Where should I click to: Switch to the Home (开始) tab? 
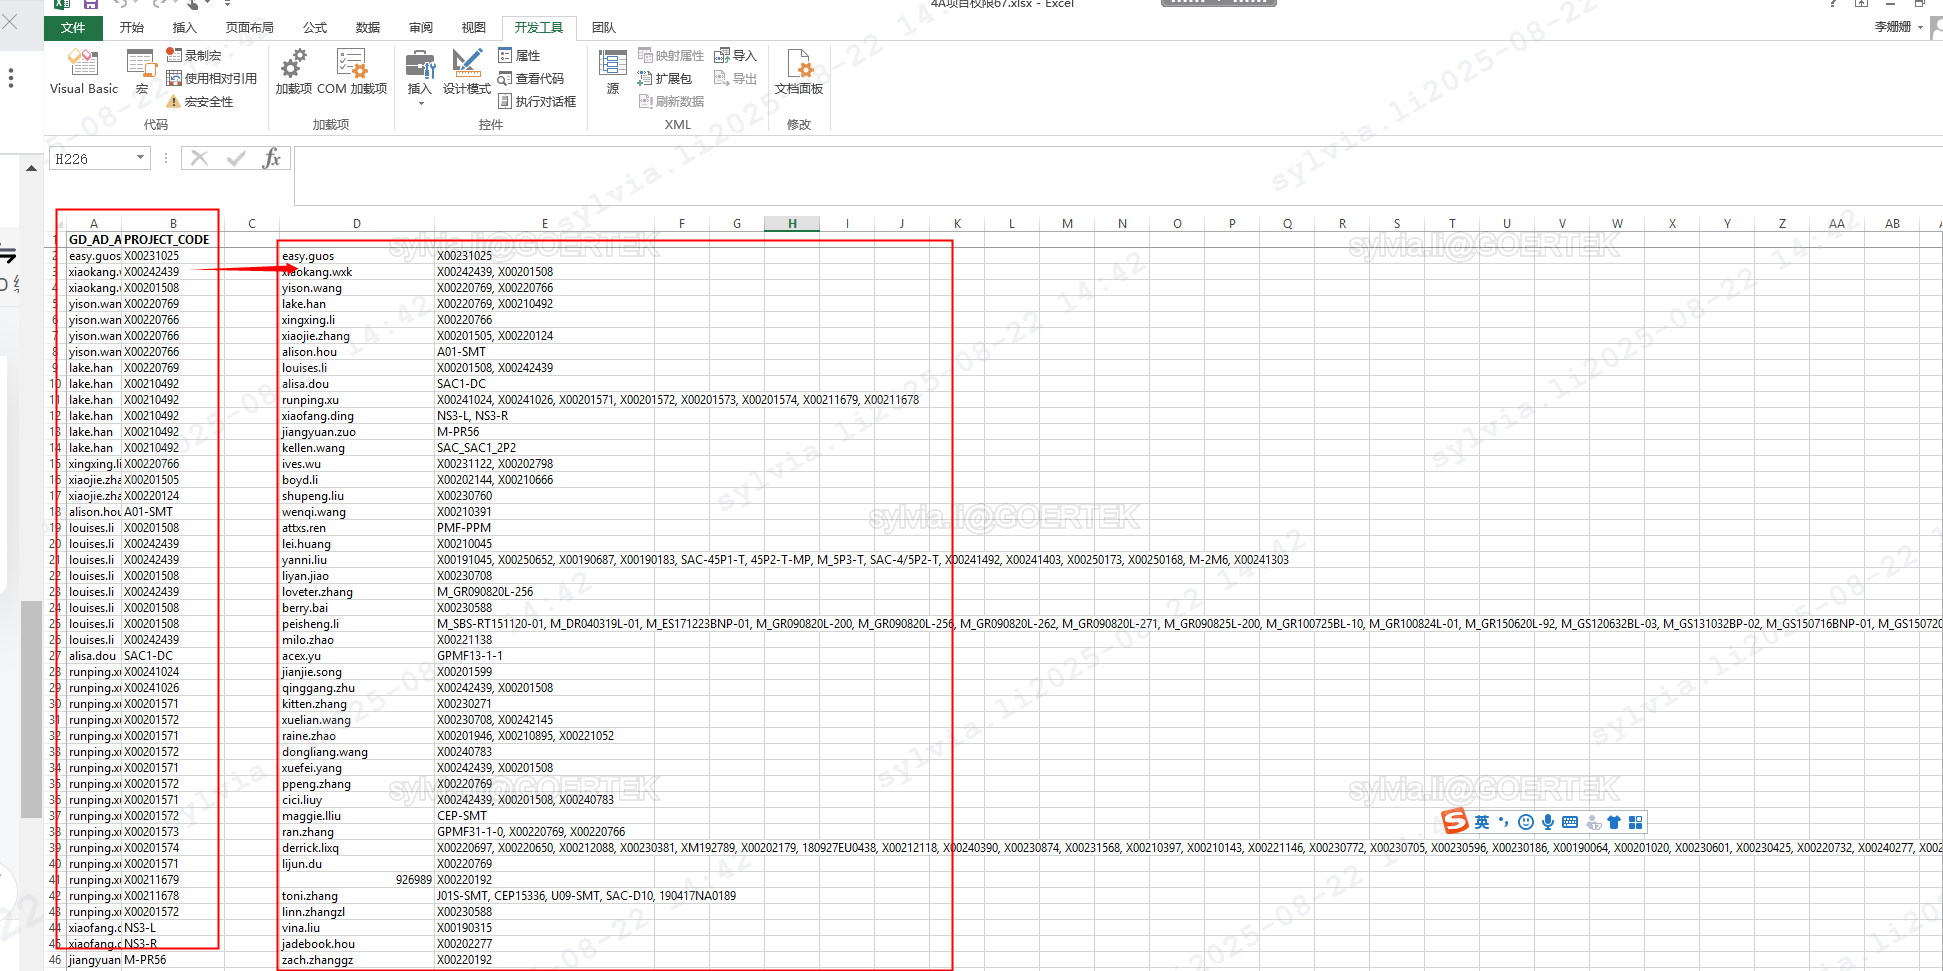[x=132, y=27]
